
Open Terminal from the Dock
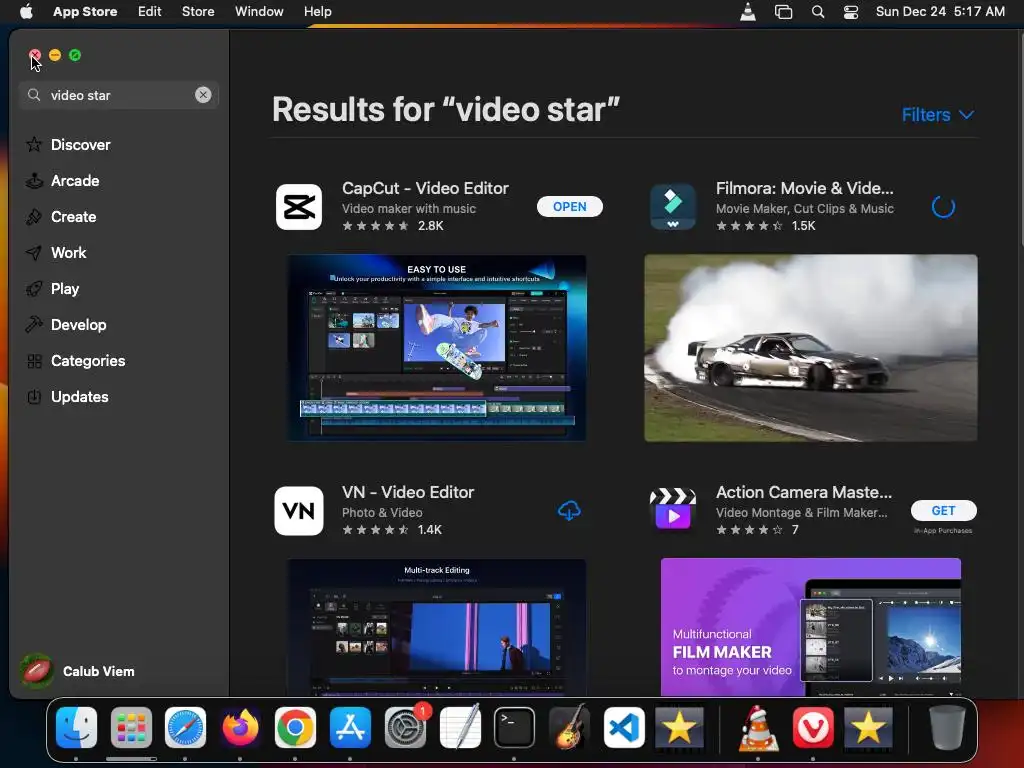coord(515,727)
